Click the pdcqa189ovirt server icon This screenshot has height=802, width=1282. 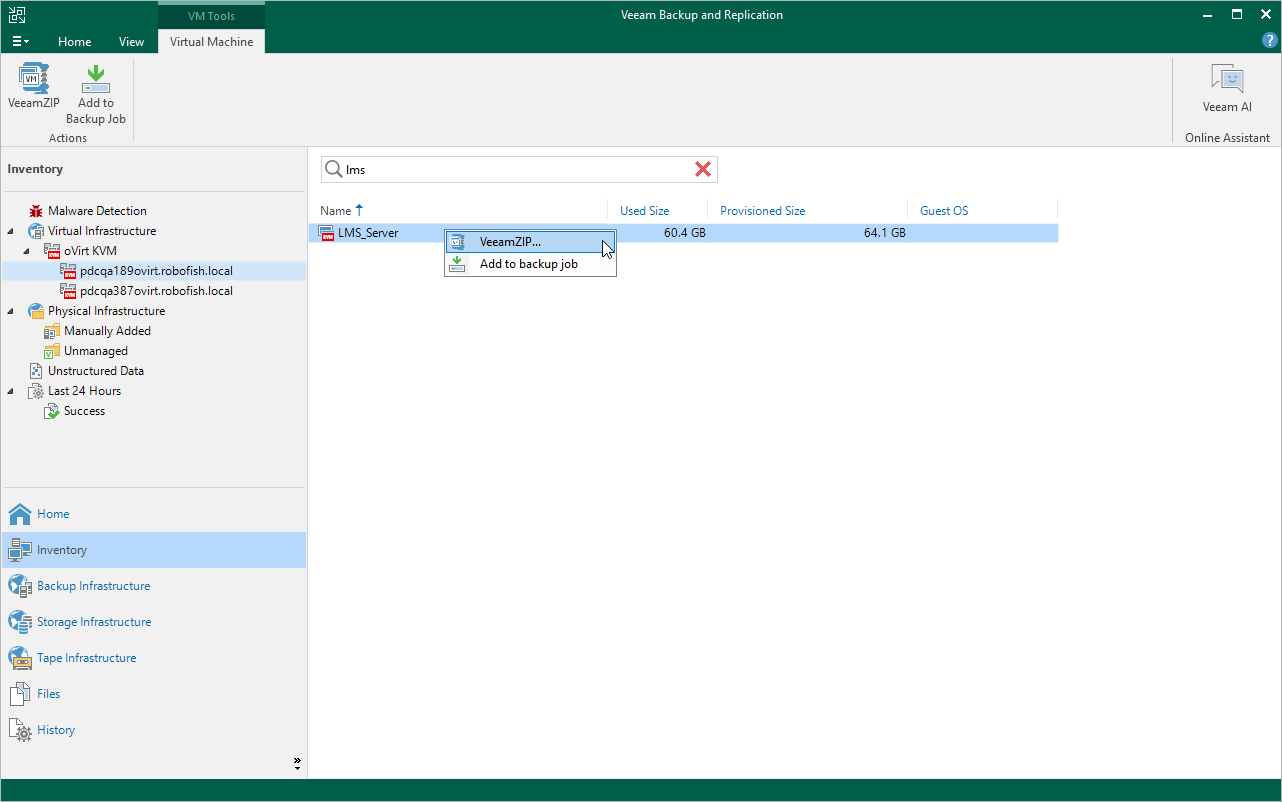[68, 271]
